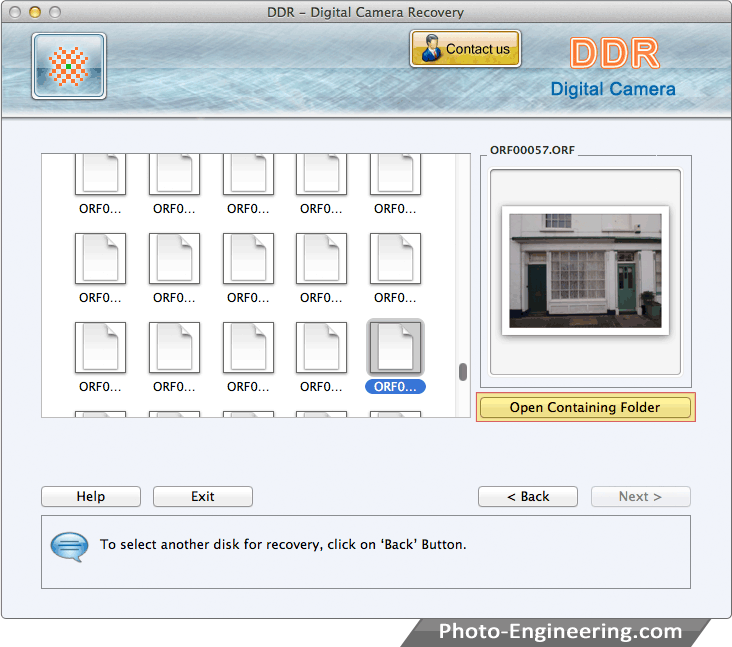Click the disabled Next > button

[x=640, y=496]
